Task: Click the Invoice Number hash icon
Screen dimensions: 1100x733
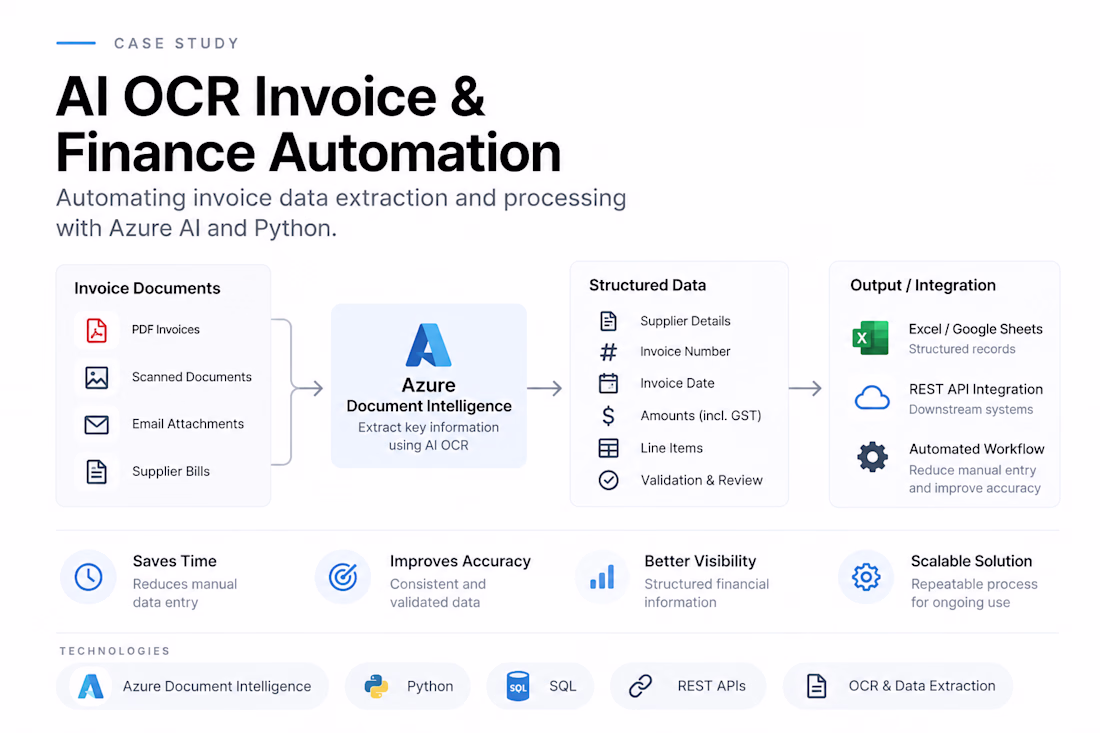Action: tap(608, 351)
